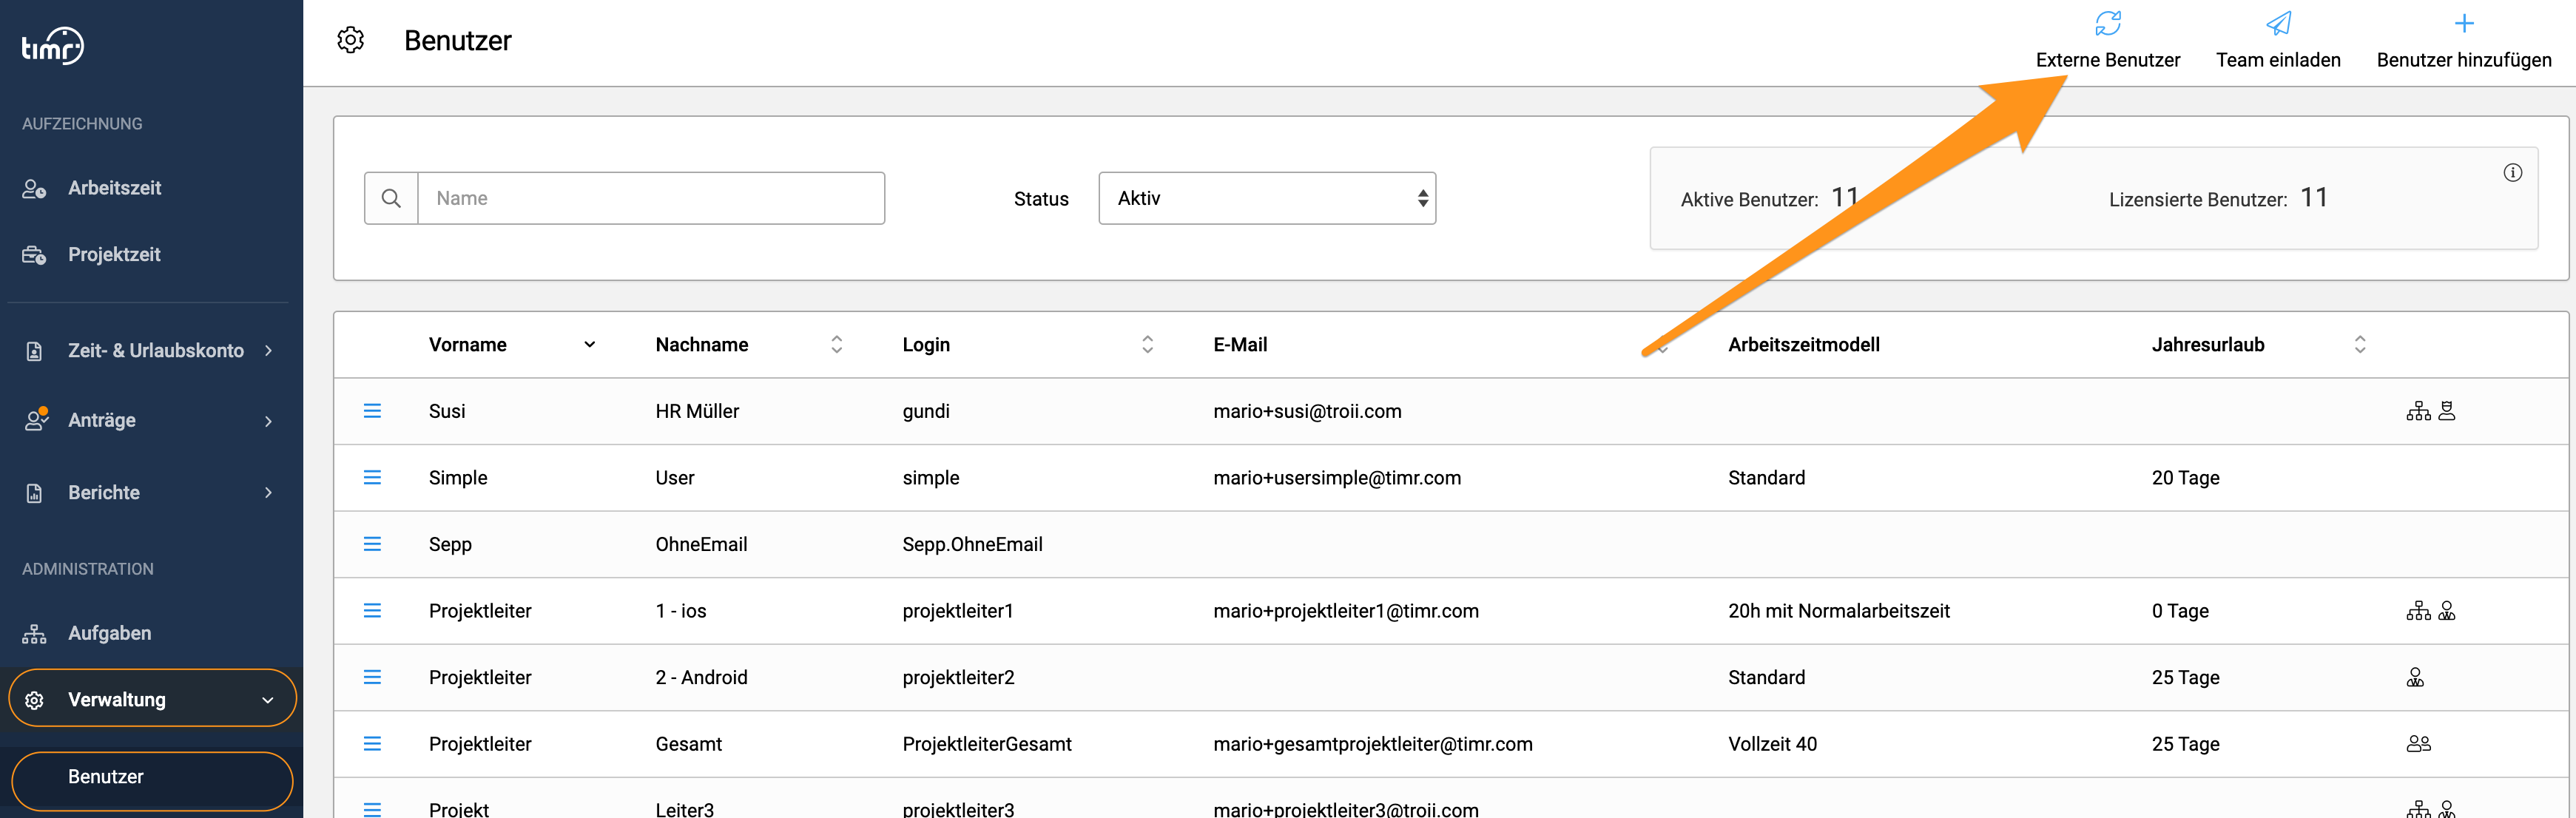2576x818 pixels.
Task: Click mario+usersimple@timr.com email
Action: tap(1337, 478)
